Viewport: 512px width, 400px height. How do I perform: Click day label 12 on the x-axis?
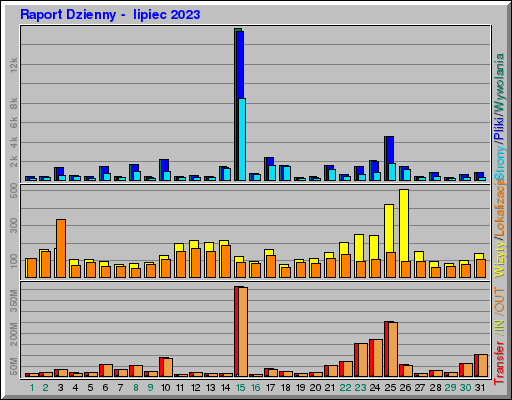(x=195, y=388)
